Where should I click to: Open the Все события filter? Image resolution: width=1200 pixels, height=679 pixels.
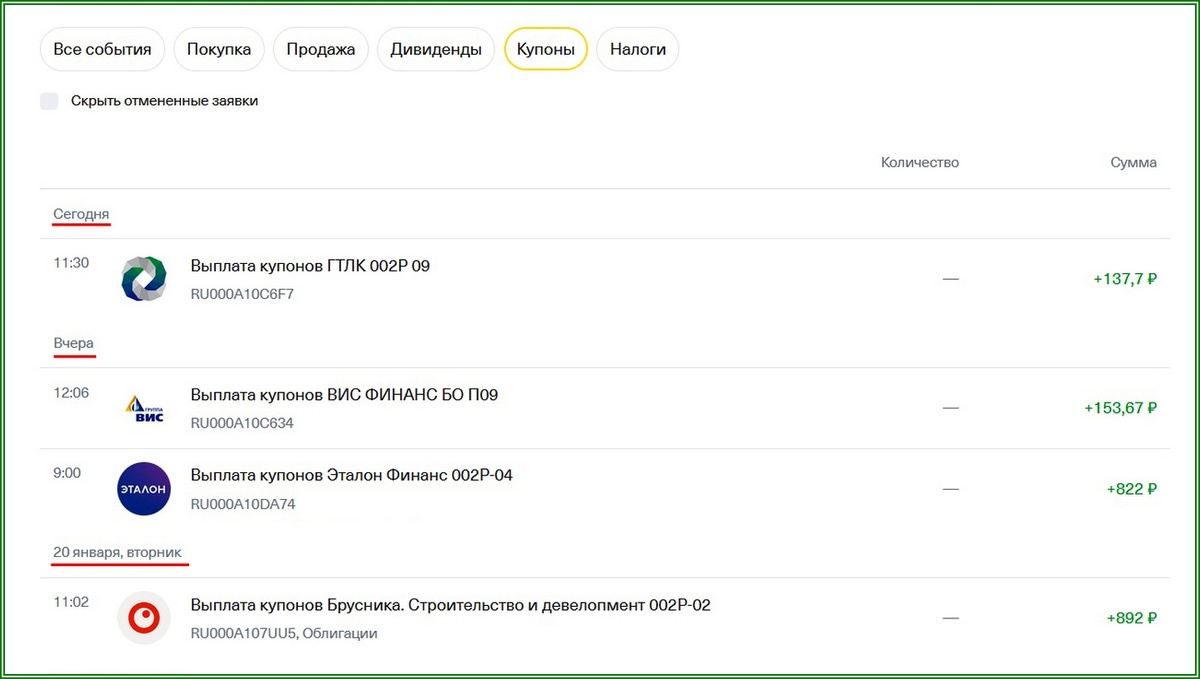(x=101, y=48)
